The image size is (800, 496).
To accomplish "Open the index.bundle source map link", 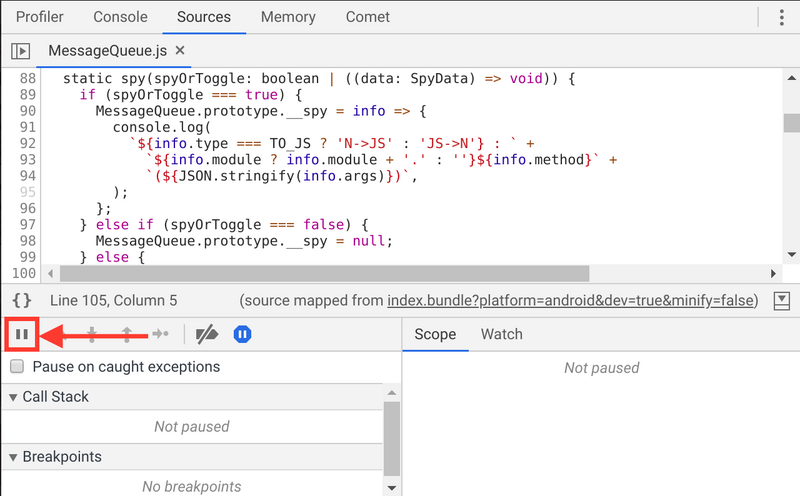I will 570,301.
